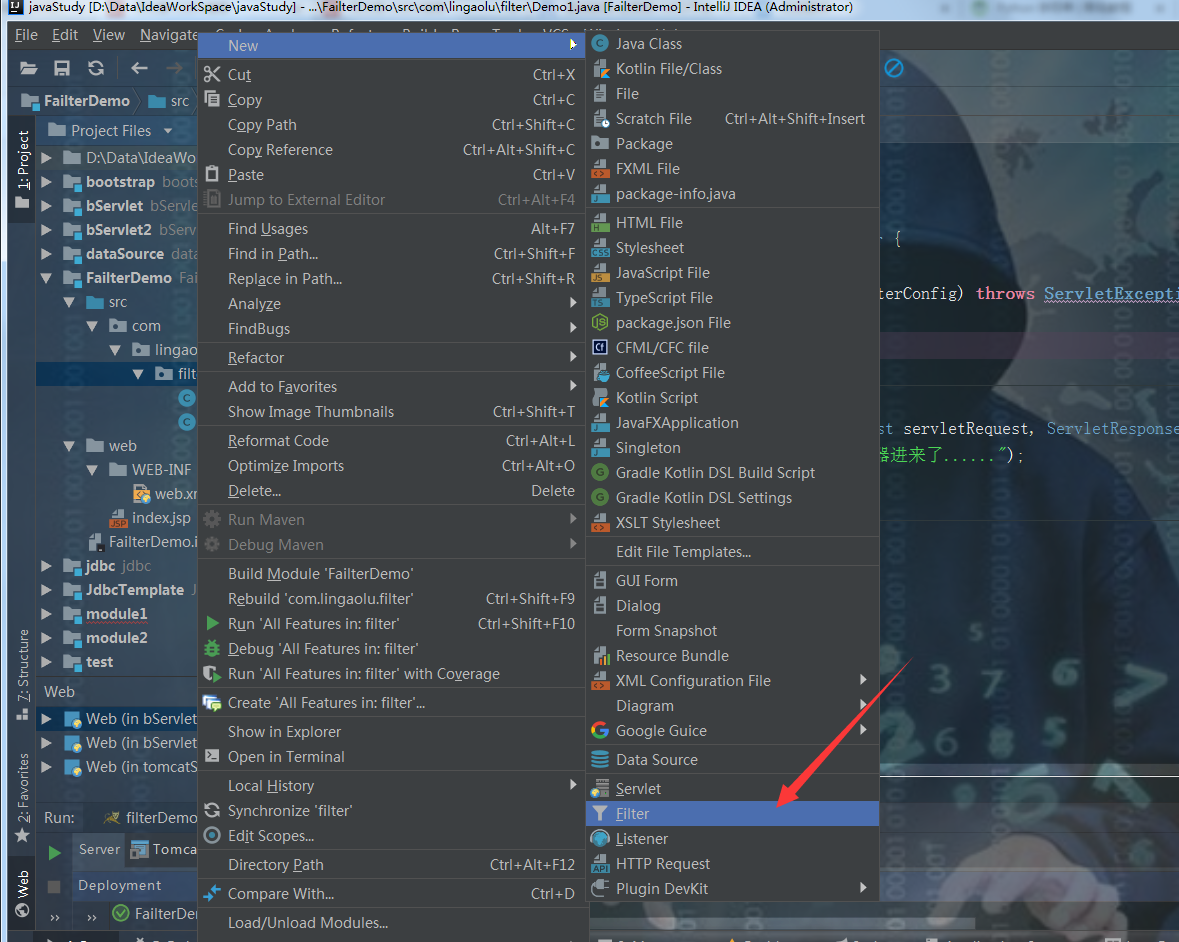This screenshot has width=1179, height=942.
Task: Choose Plugin DevKit submenu
Action: [x=732, y=889]
